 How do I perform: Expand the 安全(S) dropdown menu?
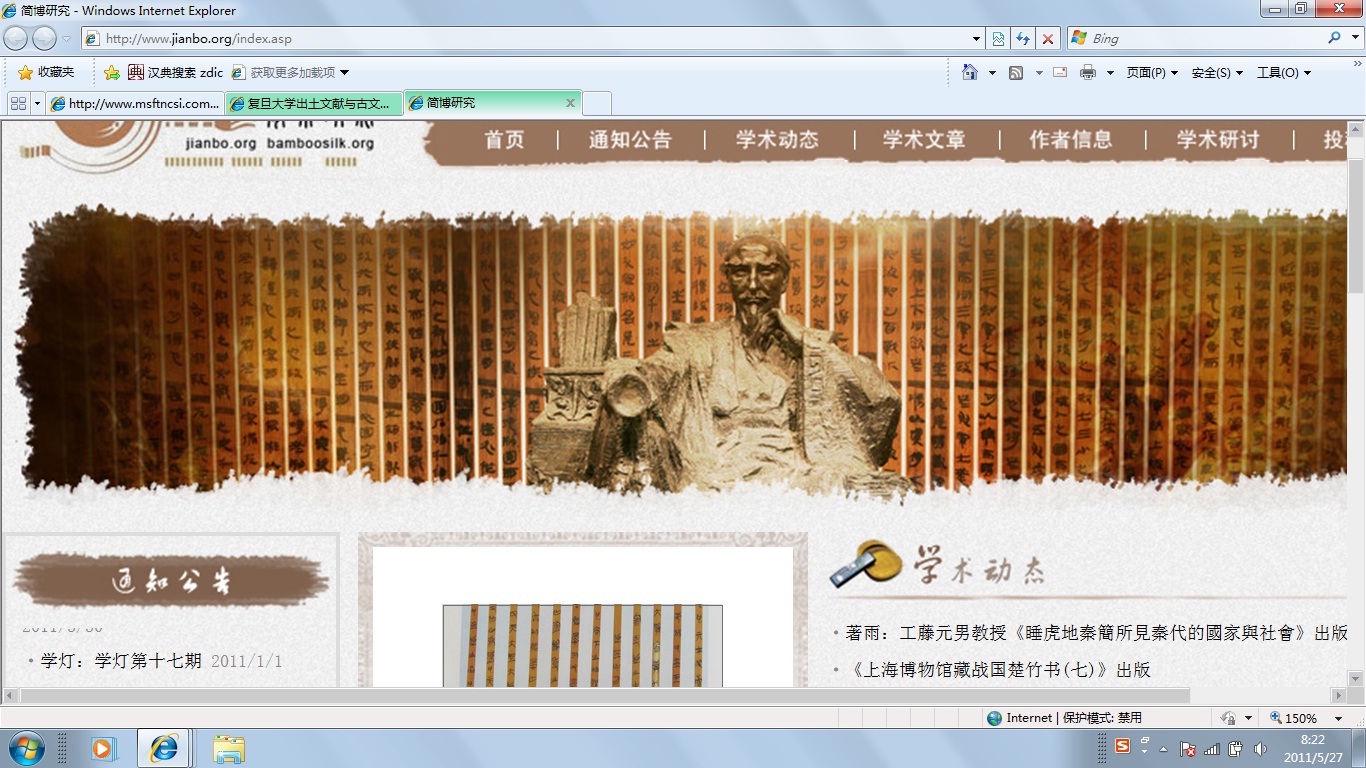(1217, 72)
